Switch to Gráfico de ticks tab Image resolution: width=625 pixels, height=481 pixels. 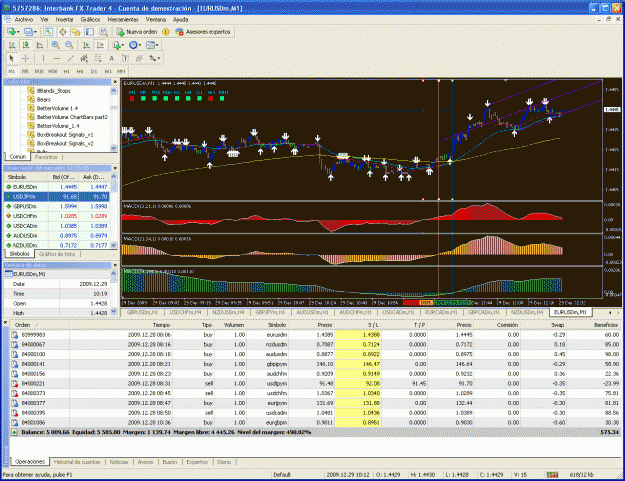tap(57, 254)
